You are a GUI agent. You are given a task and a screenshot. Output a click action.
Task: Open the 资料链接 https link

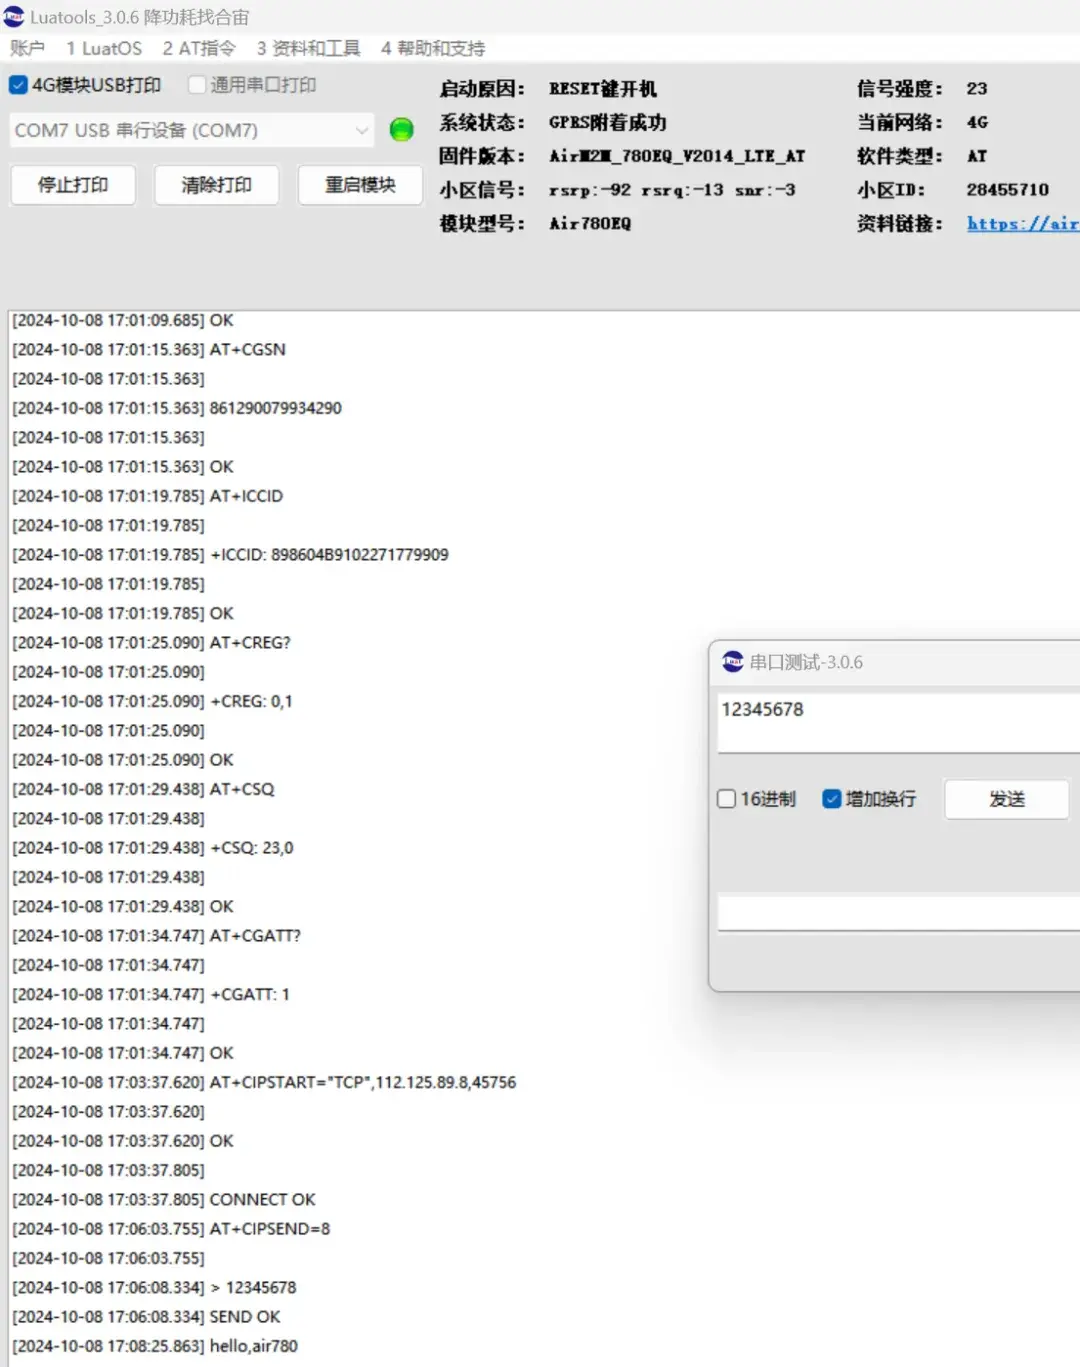point(1023,223)
